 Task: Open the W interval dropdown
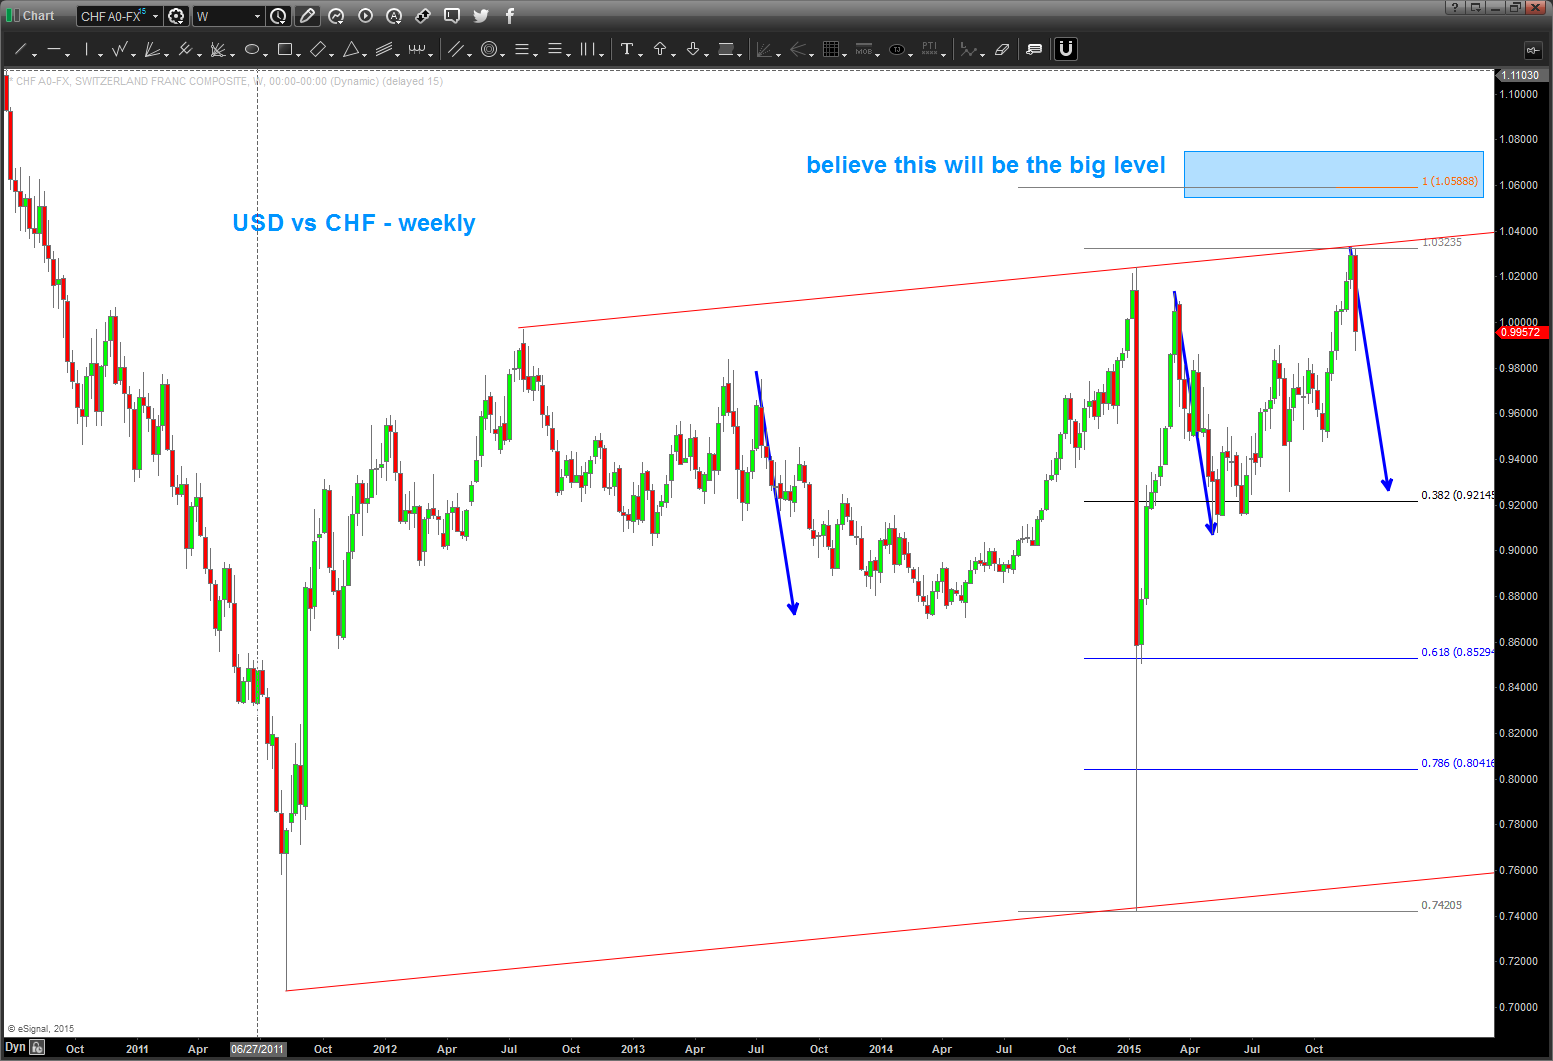click(257, 16)
